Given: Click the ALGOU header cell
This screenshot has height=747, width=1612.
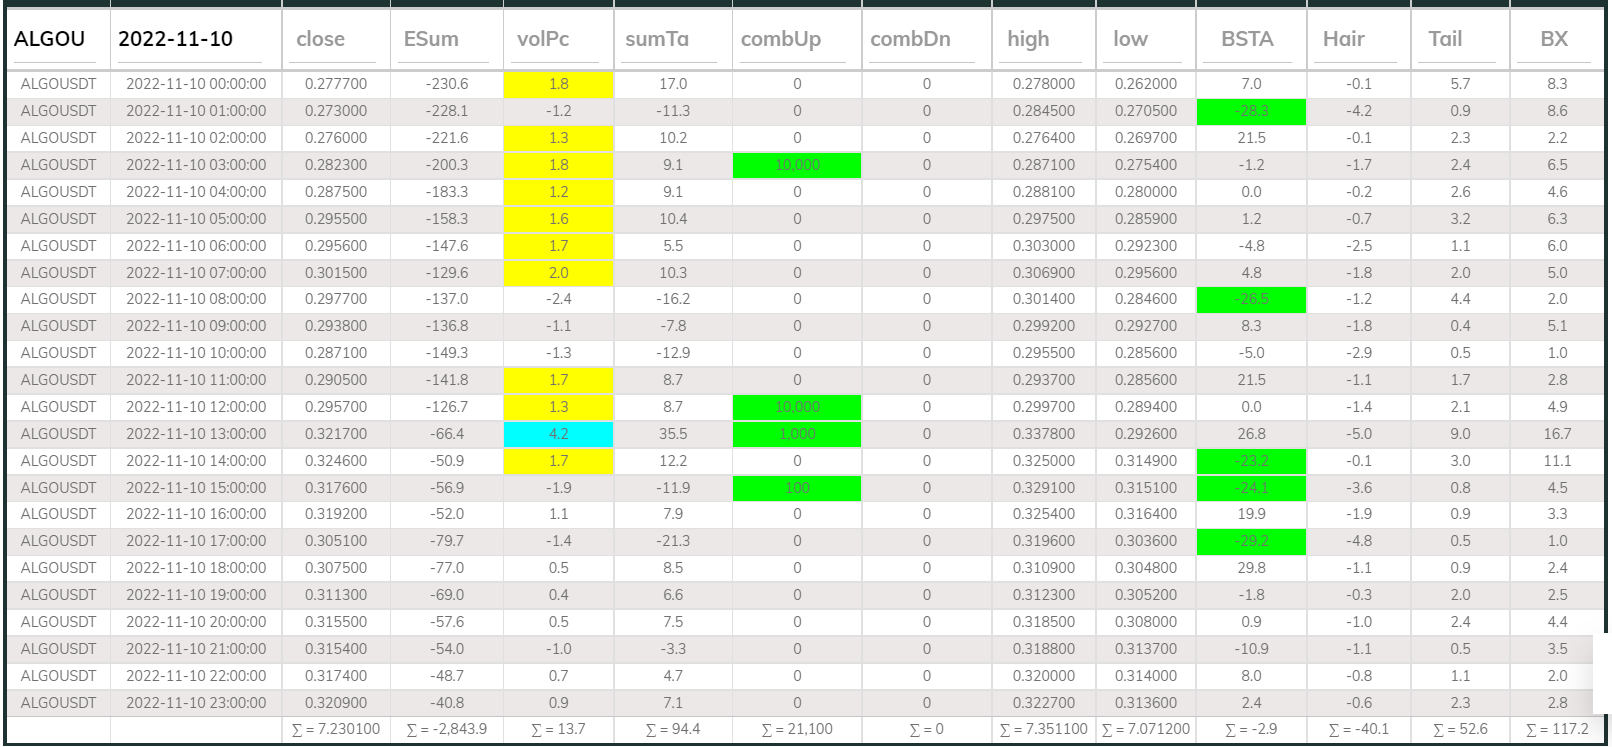Looking at the screenshot, I should point(49,39).
